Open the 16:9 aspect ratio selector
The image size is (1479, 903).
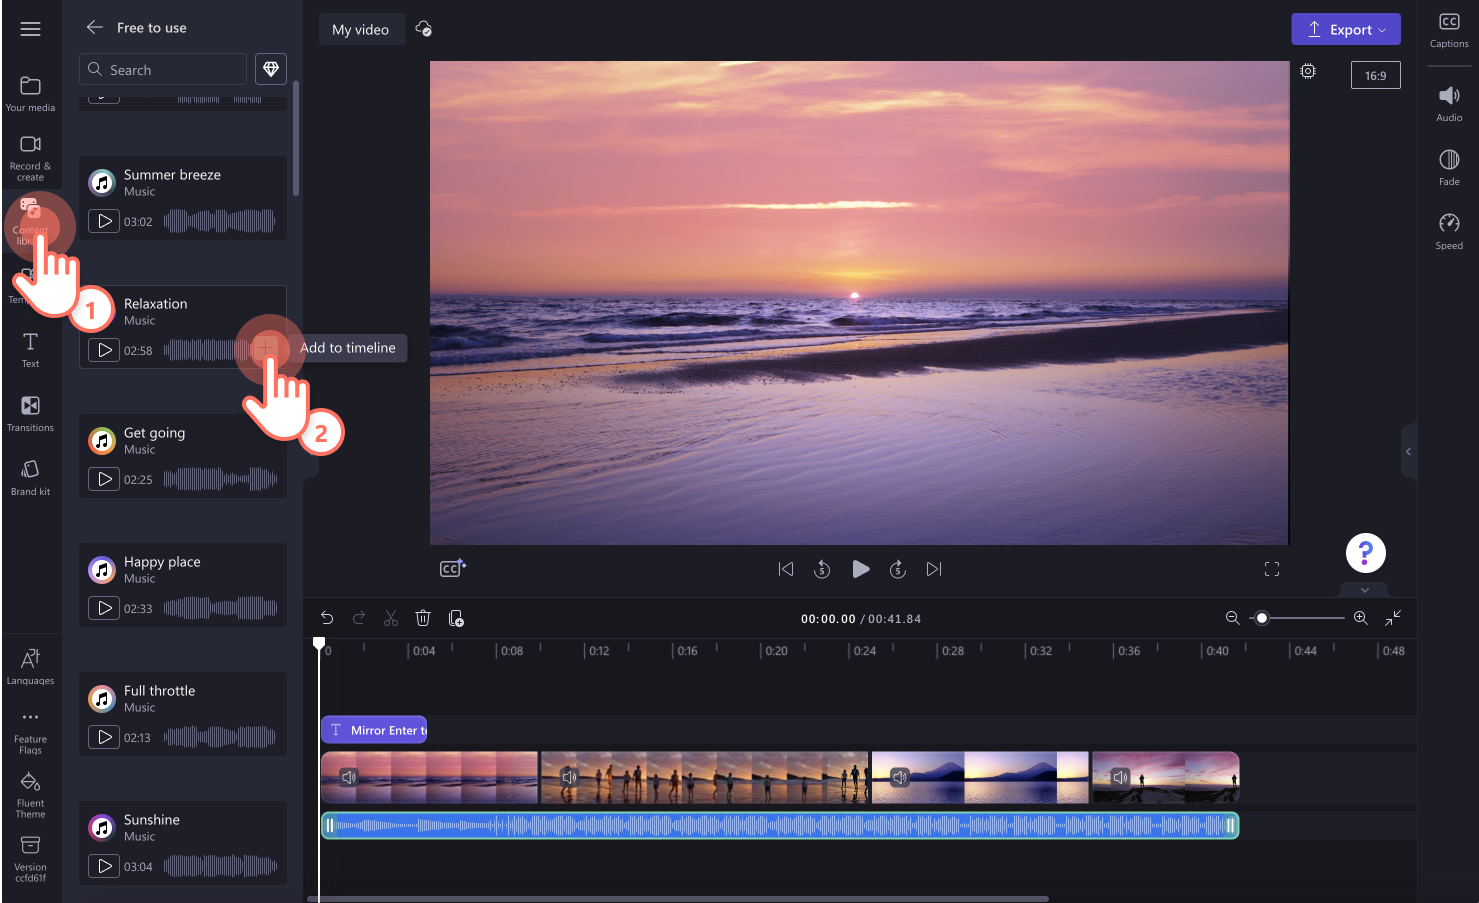(x=1376, y=75)
